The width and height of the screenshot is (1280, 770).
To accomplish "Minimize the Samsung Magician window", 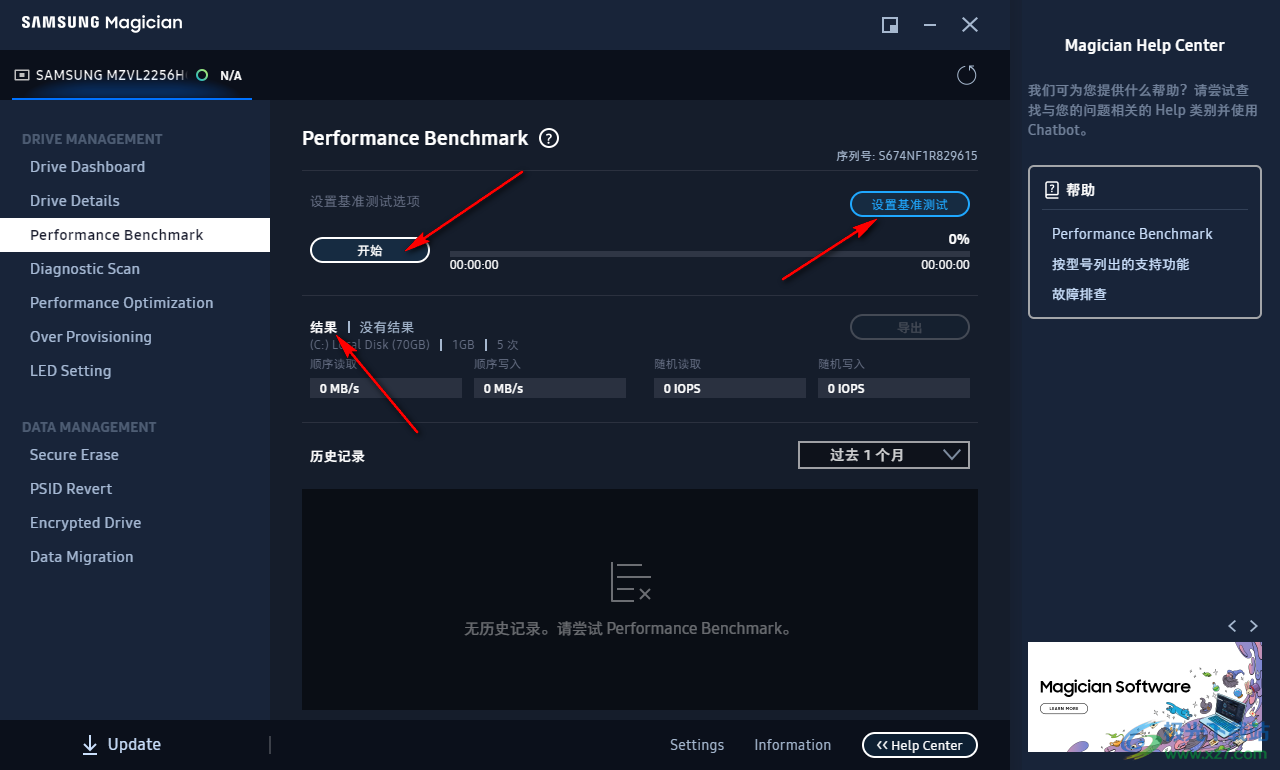I will 930,25.
